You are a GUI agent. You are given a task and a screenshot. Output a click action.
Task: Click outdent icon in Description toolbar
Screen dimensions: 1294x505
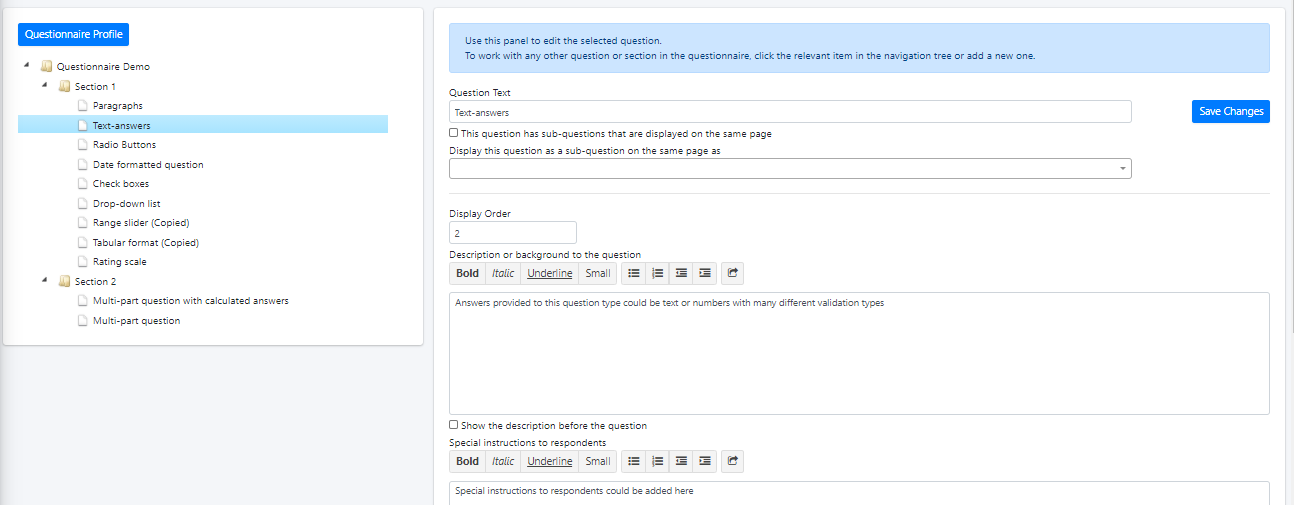point(681,273)
